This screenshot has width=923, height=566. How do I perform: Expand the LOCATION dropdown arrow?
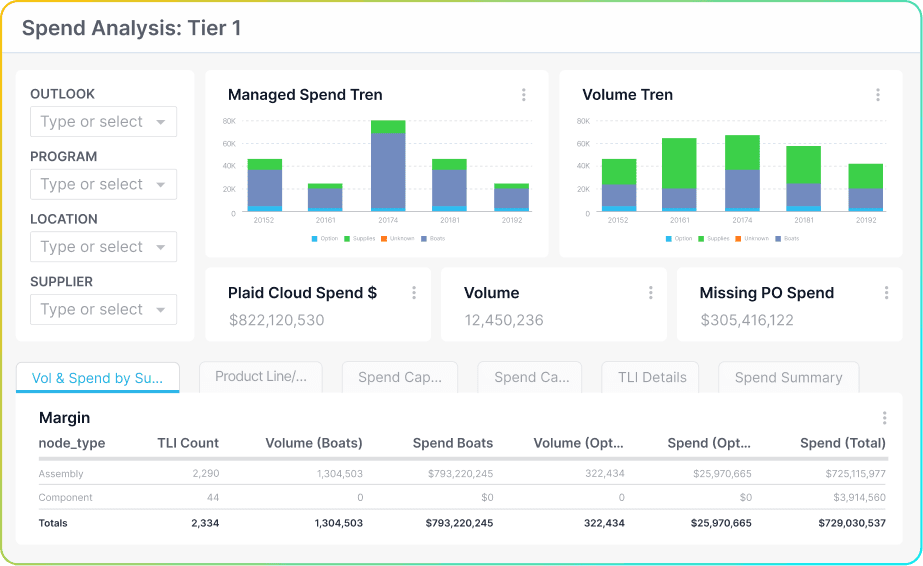pos(161,247)
